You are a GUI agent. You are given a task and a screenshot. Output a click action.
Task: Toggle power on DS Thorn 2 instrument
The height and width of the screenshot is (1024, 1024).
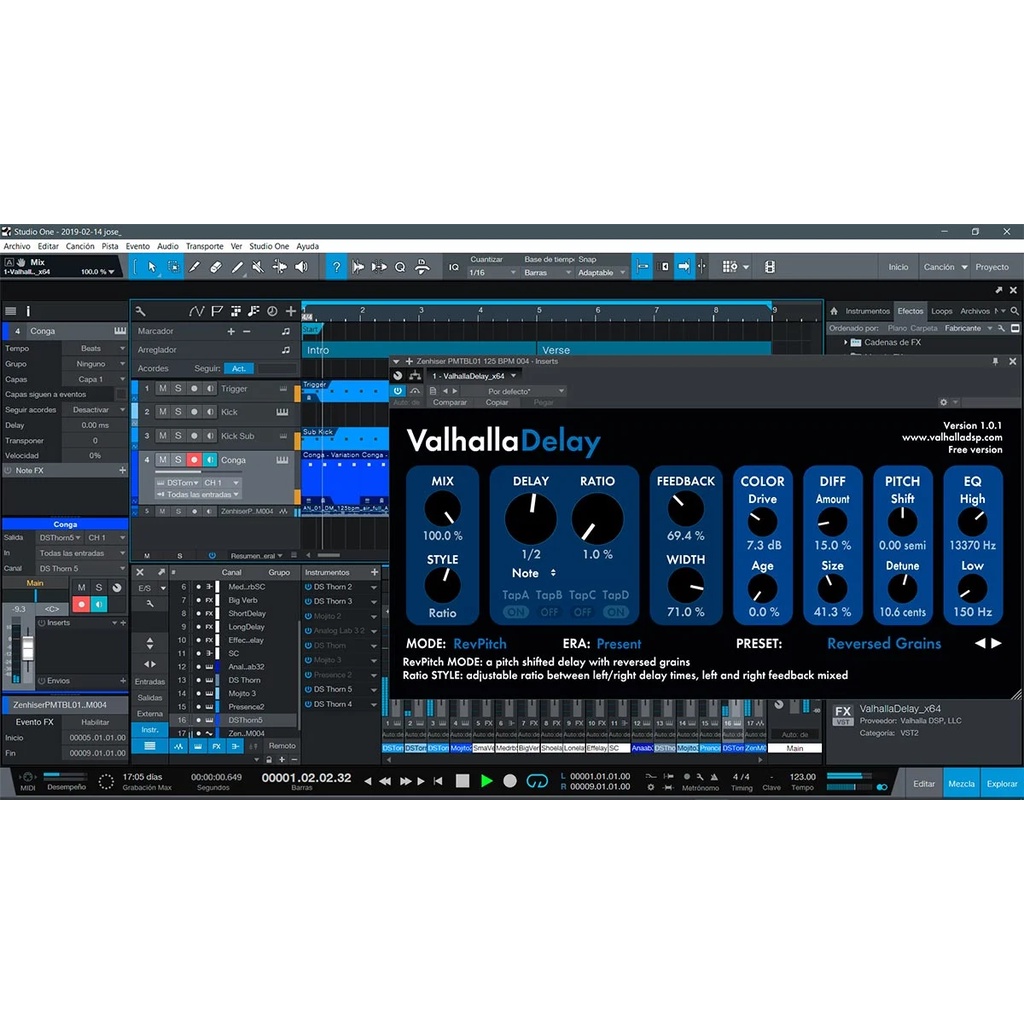point(308,586)
